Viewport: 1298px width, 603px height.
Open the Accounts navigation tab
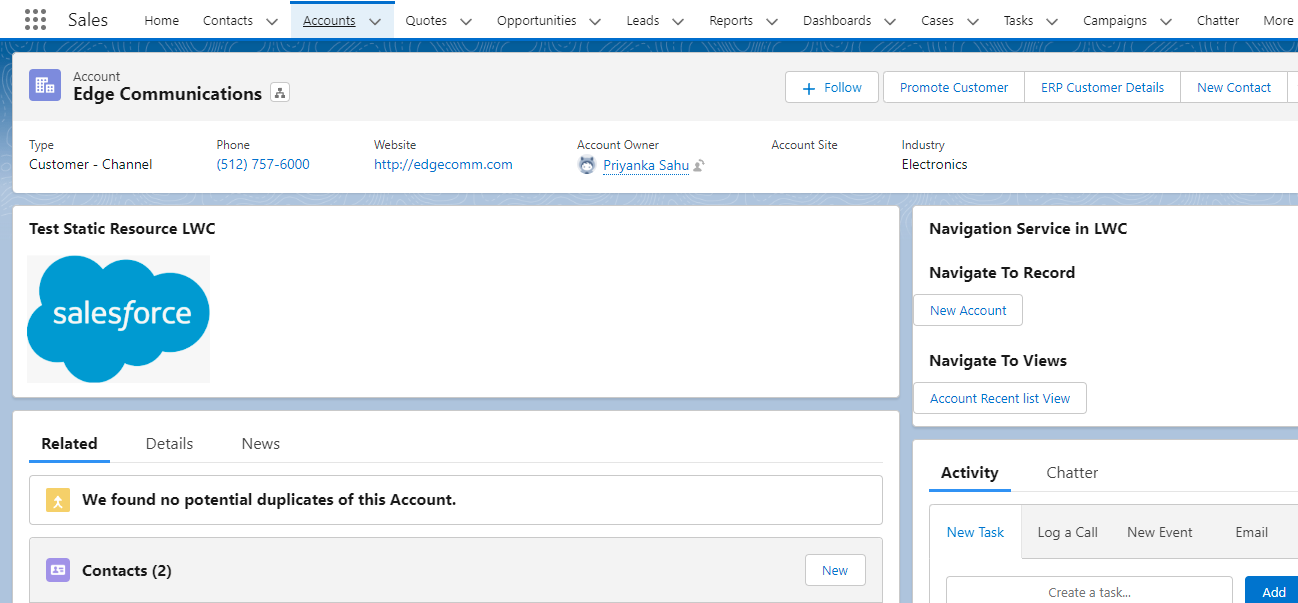(329, 20)
